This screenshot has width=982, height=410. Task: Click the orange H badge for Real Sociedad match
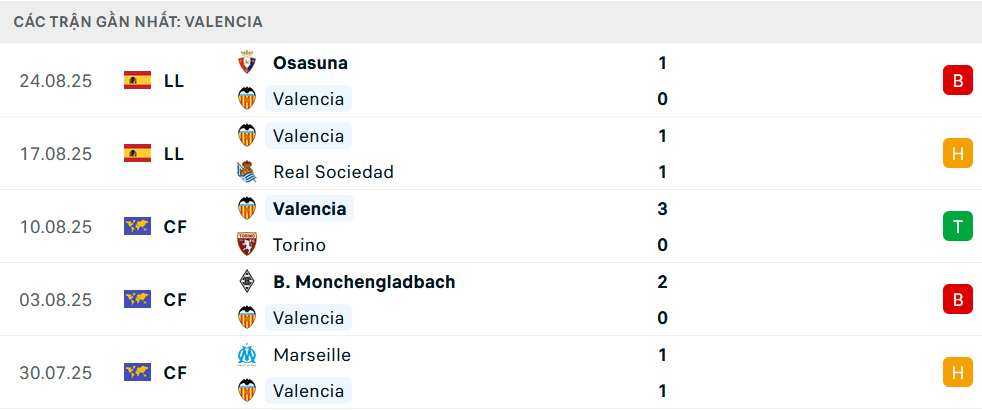click(957, 154)
